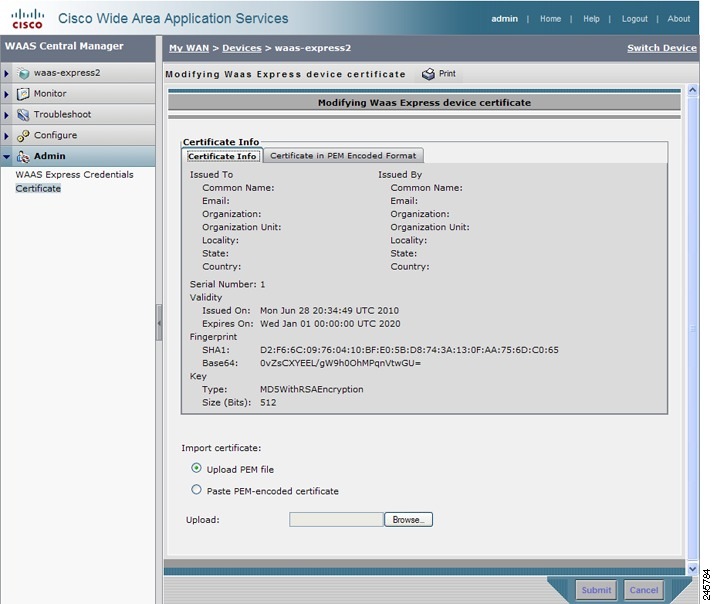
Task: Click the Print button label
Action: pos(447,74)
